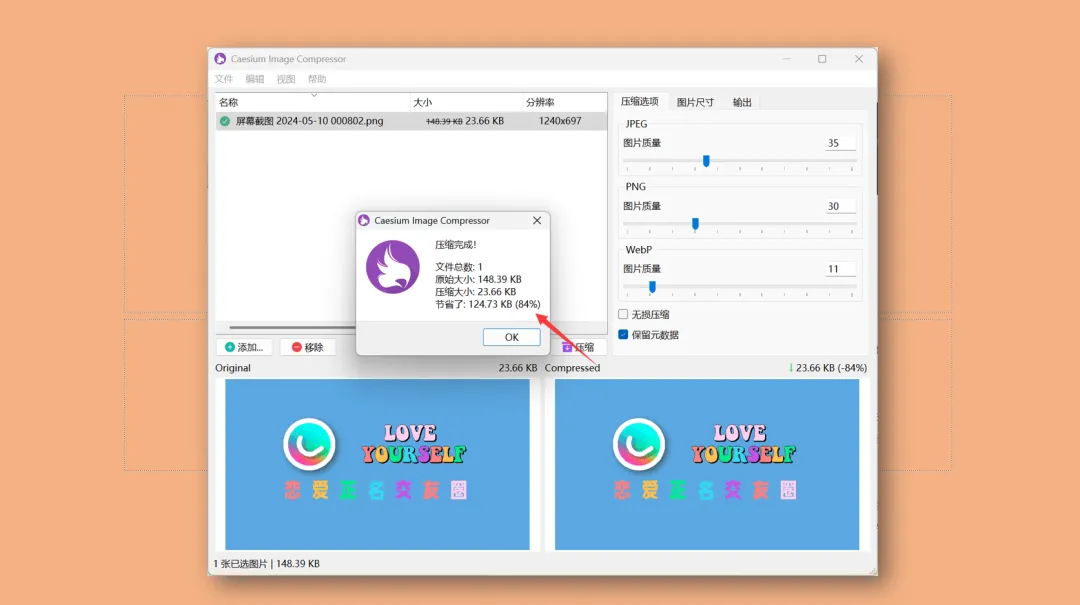Click the Original preview image
The width and height of the screenshot is (1080, 605).
pos(377,464)
